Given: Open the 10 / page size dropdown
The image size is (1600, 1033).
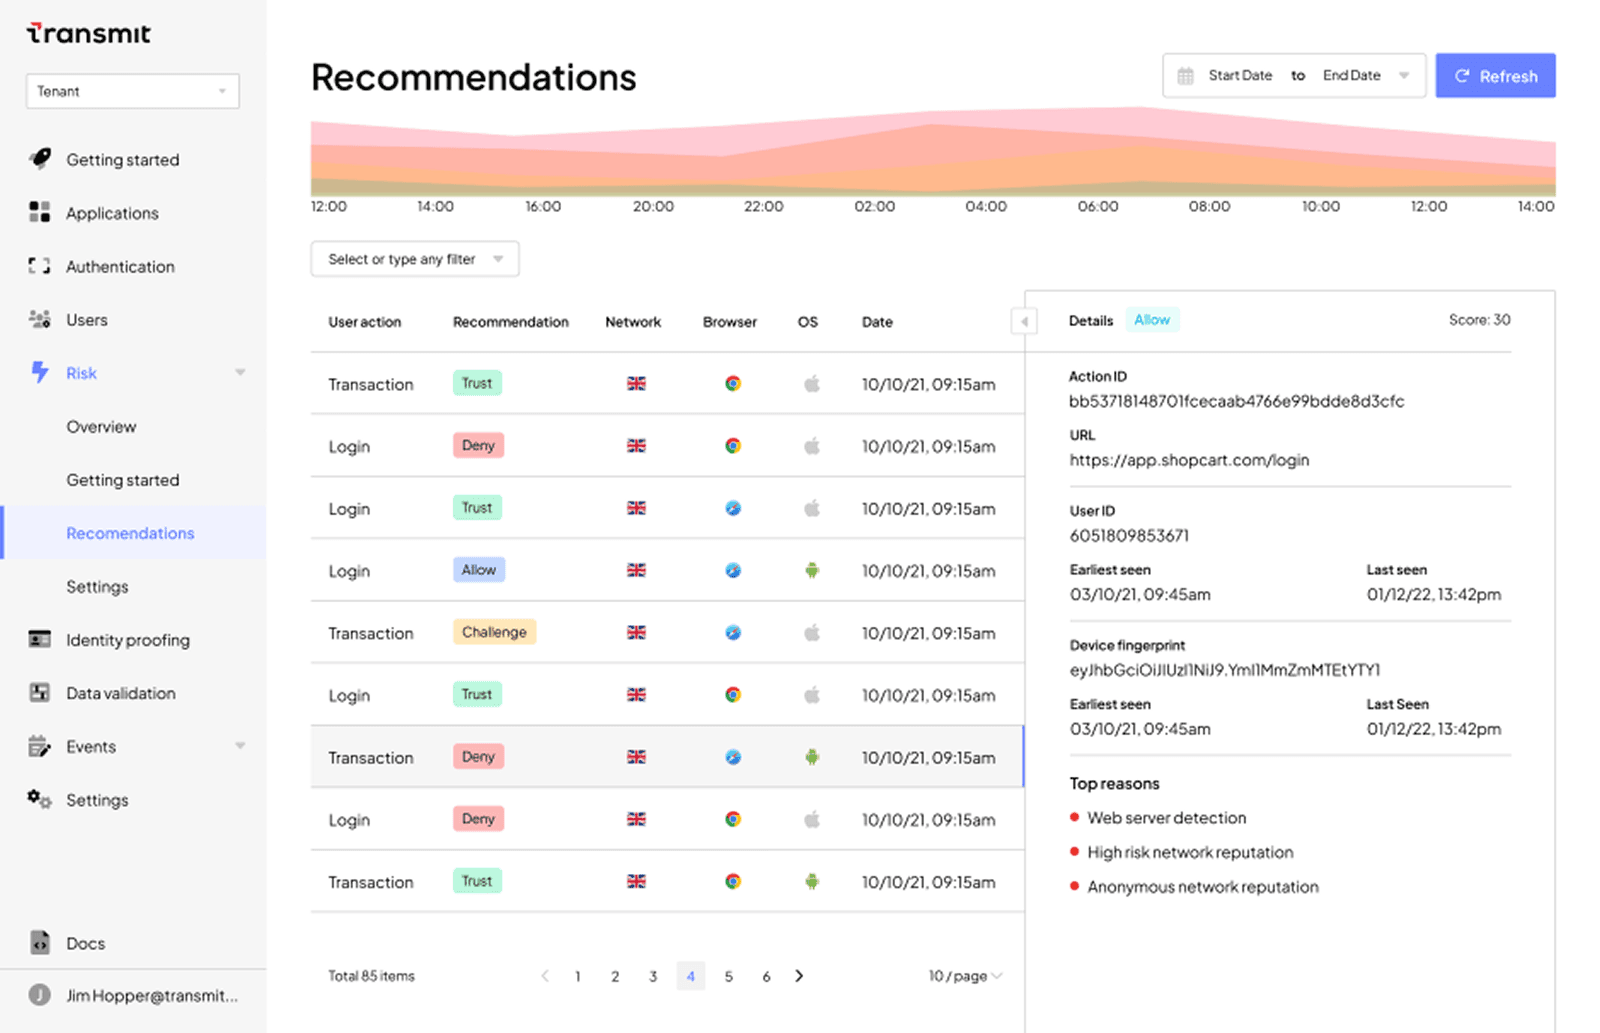Looking at the screenshot, I should (x=965, y=976).
